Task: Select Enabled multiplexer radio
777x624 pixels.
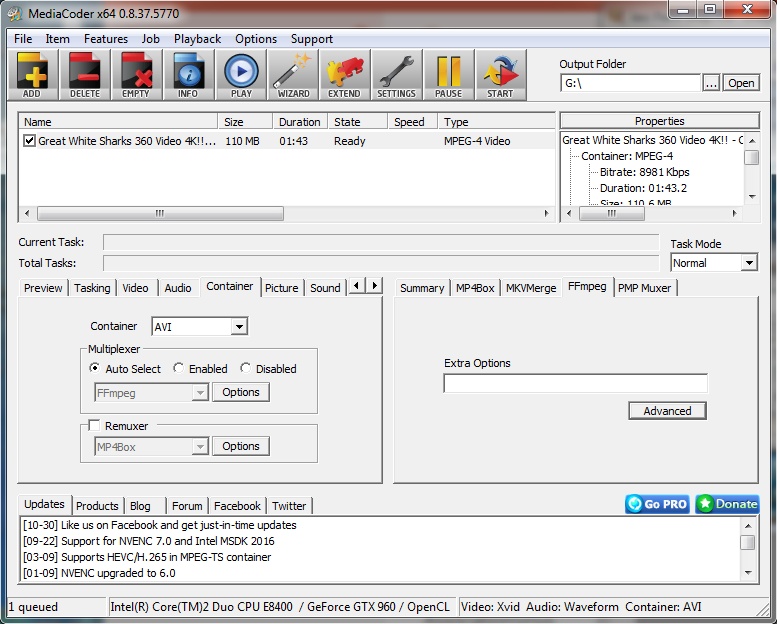Action: click(178, 368)
